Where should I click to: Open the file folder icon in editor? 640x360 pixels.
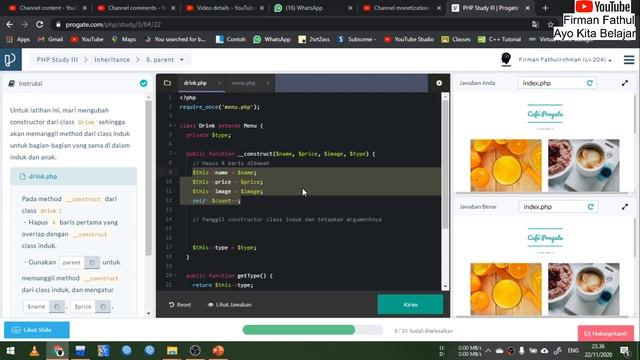(167, 83)
